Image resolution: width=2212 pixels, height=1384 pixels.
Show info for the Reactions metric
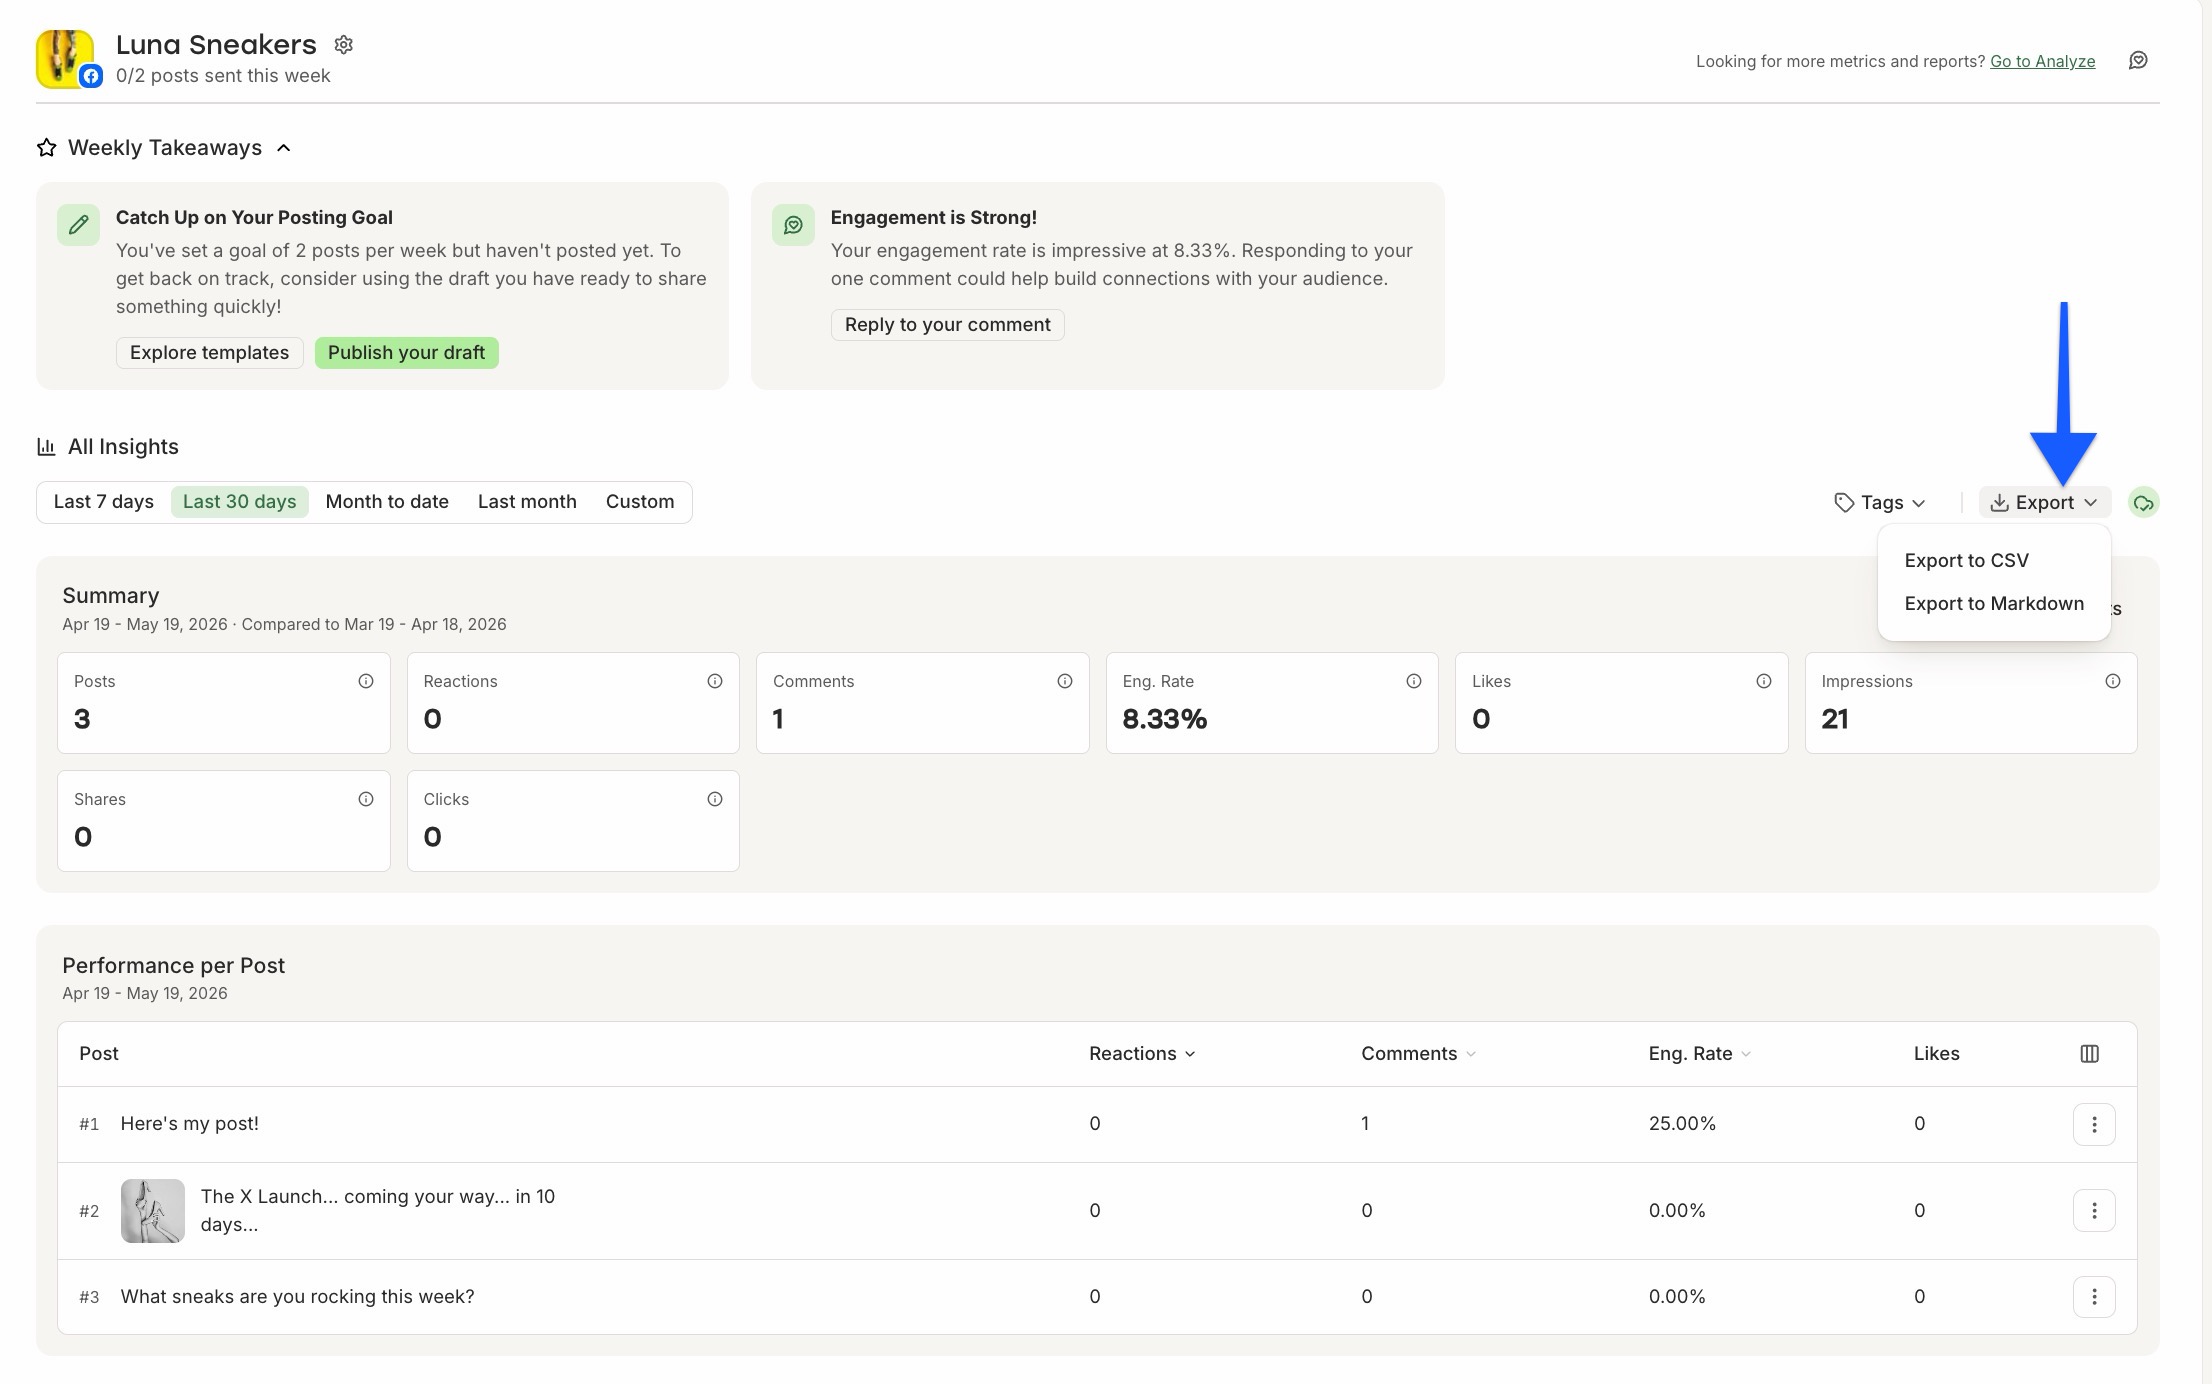click(x=715, y=681)
